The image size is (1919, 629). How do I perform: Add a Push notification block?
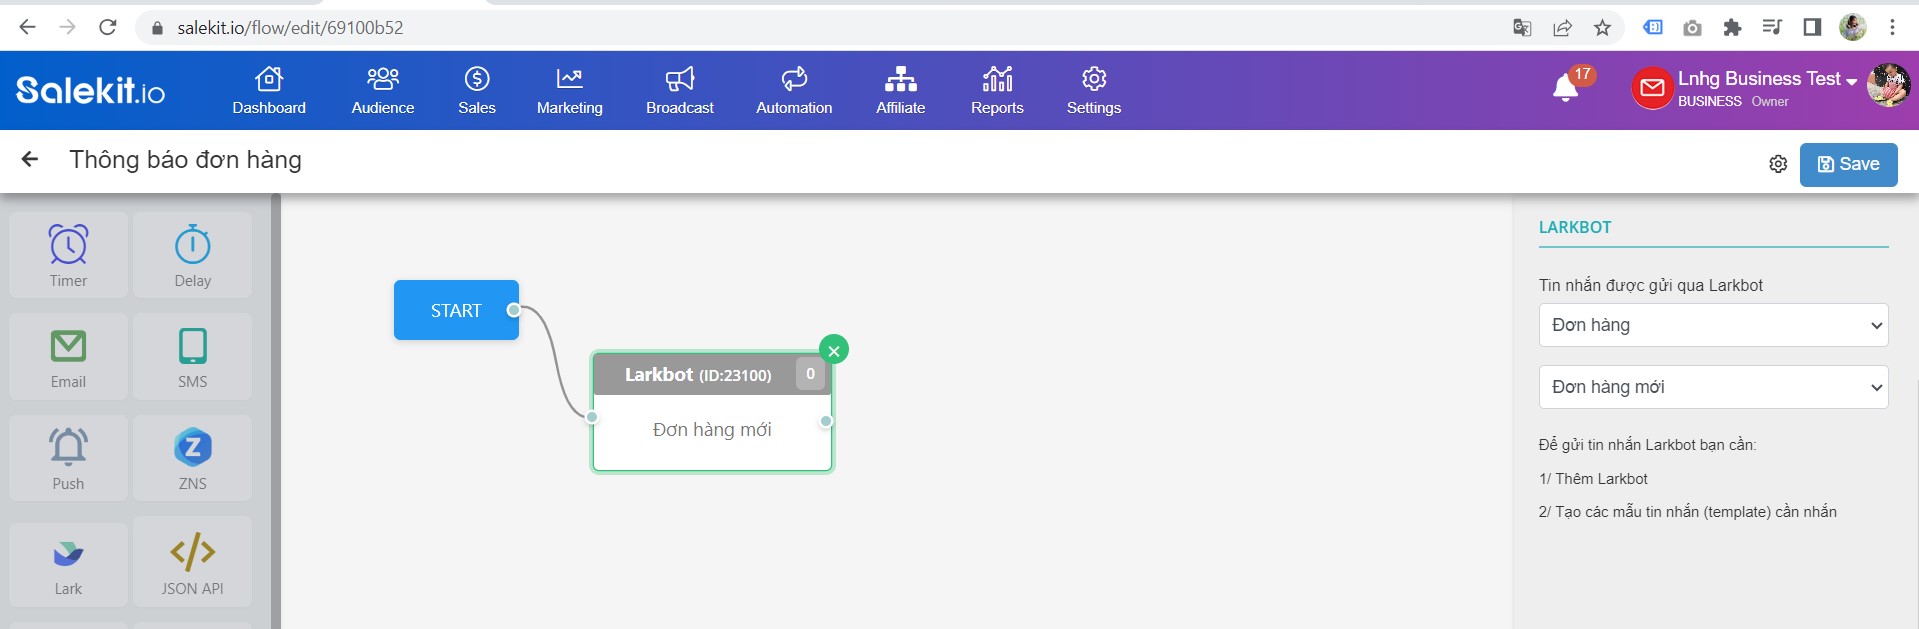point(68,458)
